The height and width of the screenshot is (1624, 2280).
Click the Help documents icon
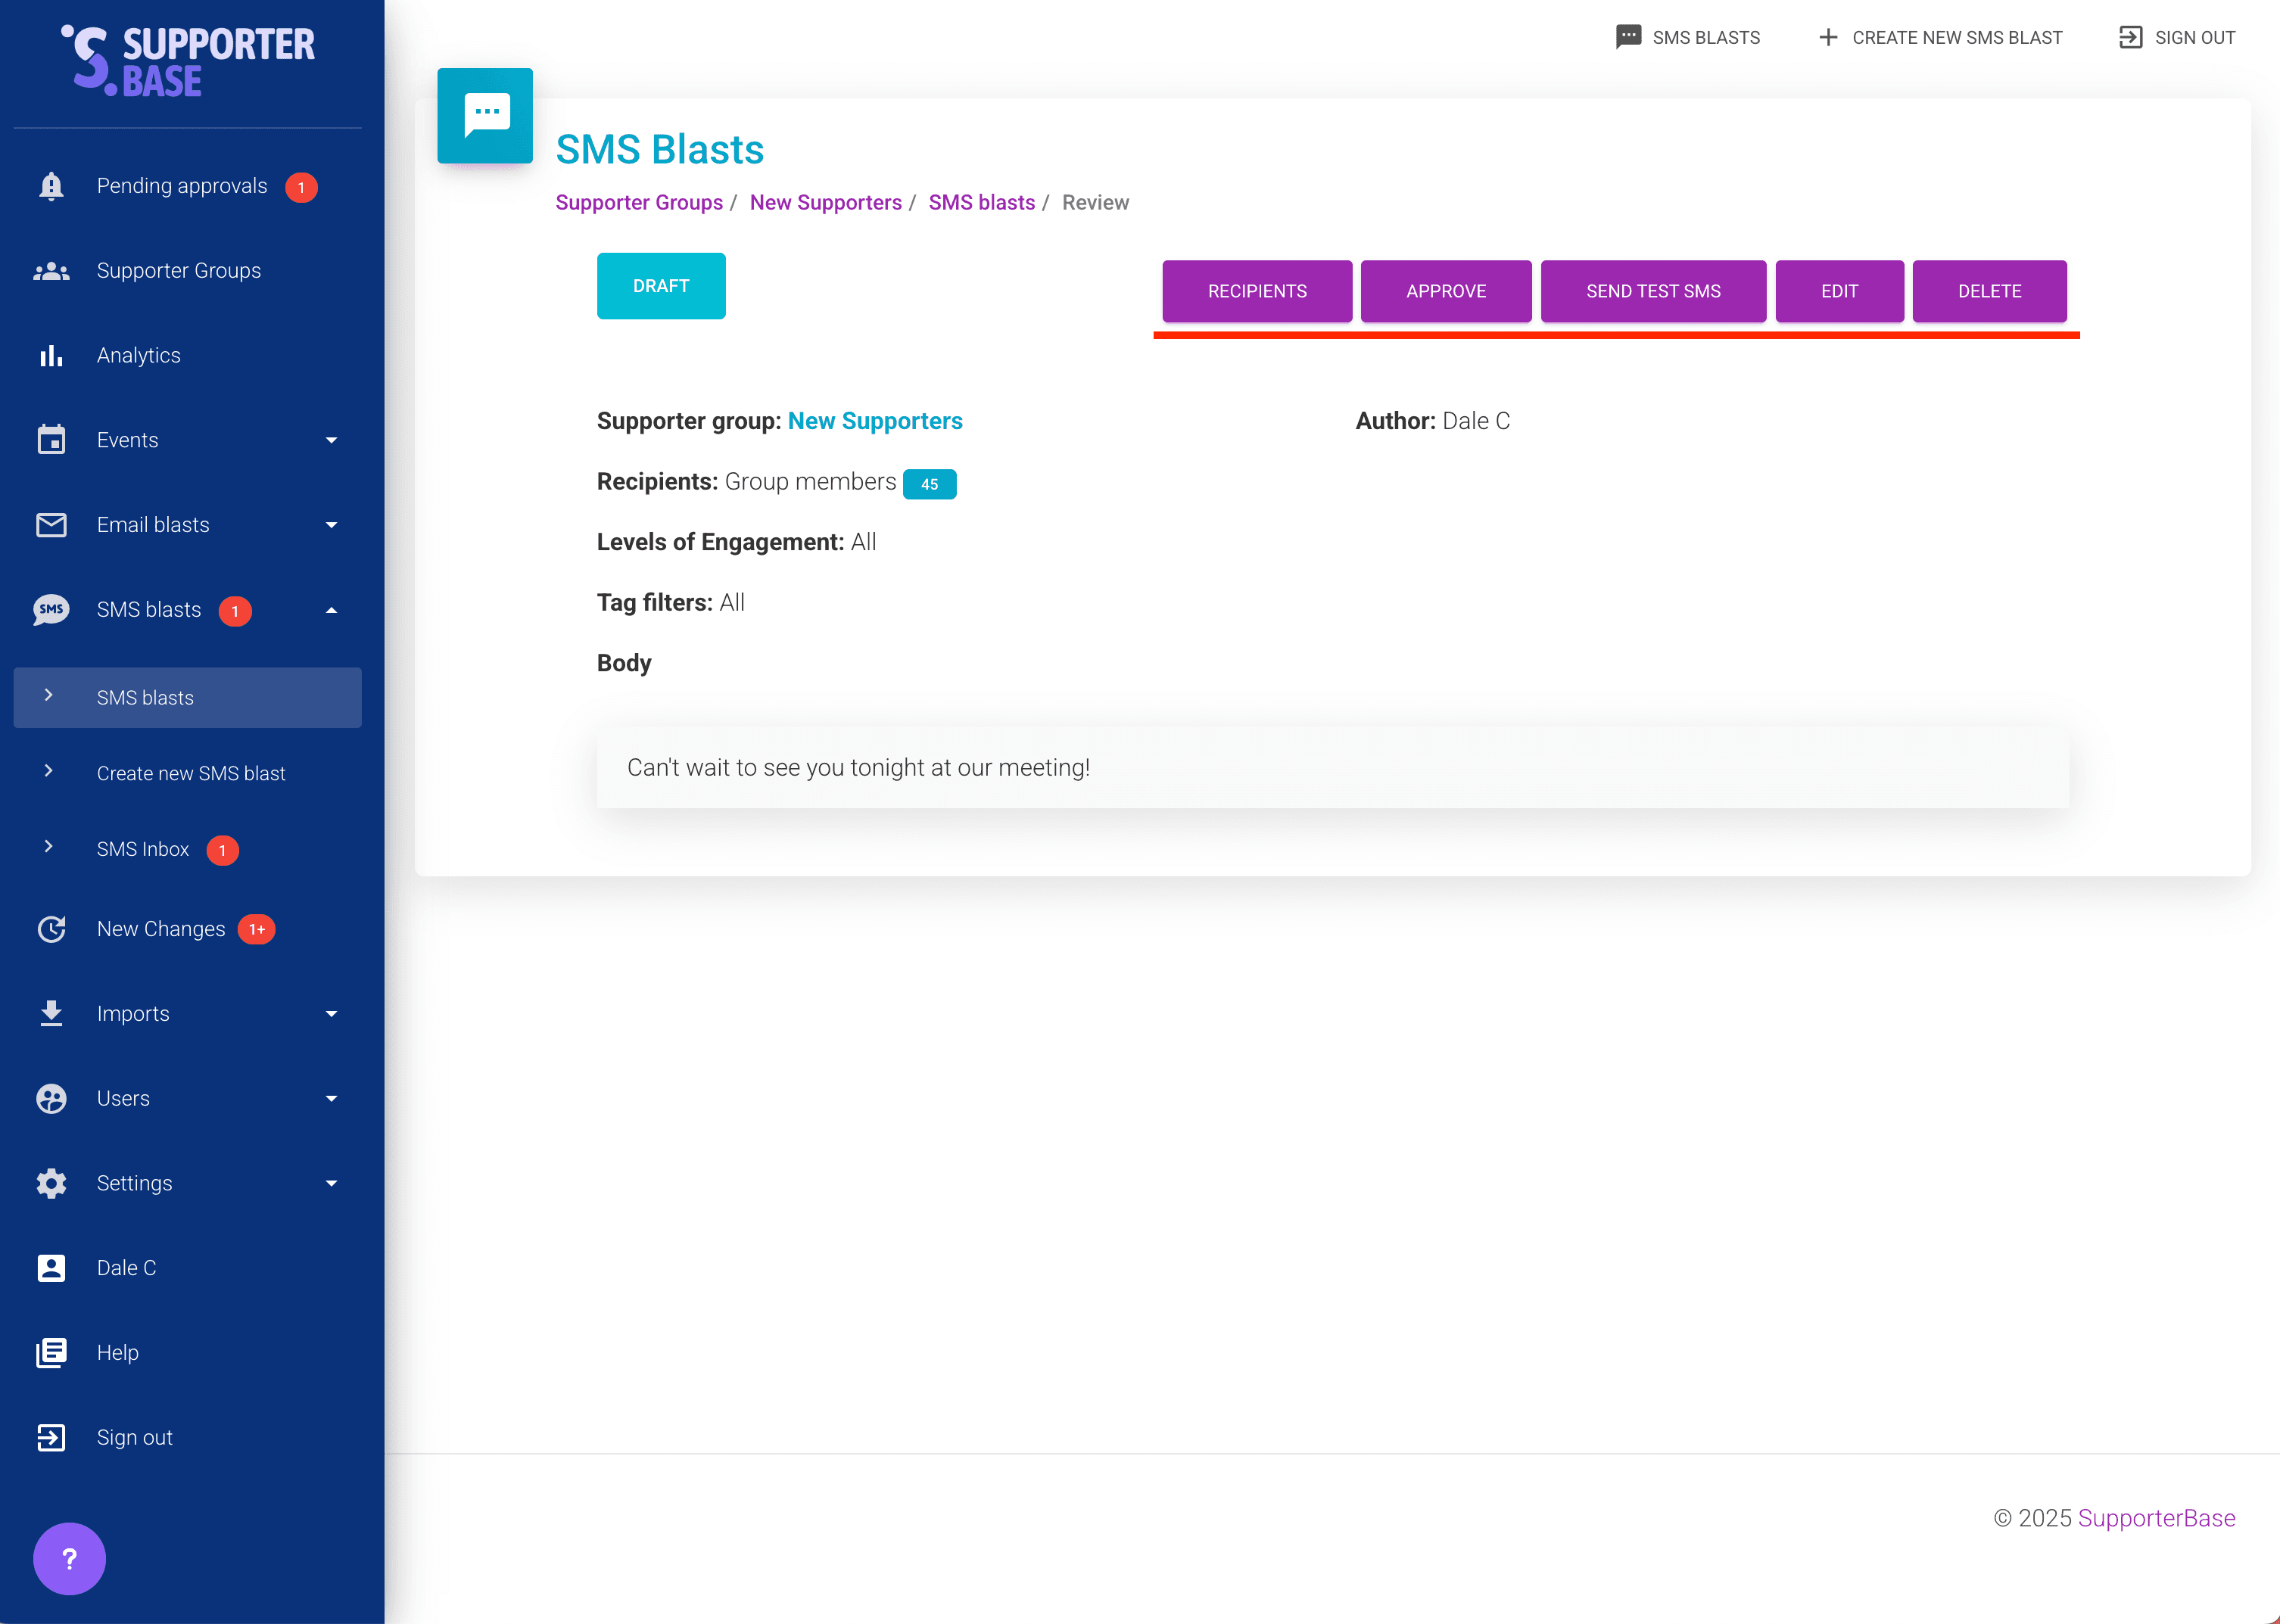[x=51, y=1353]
